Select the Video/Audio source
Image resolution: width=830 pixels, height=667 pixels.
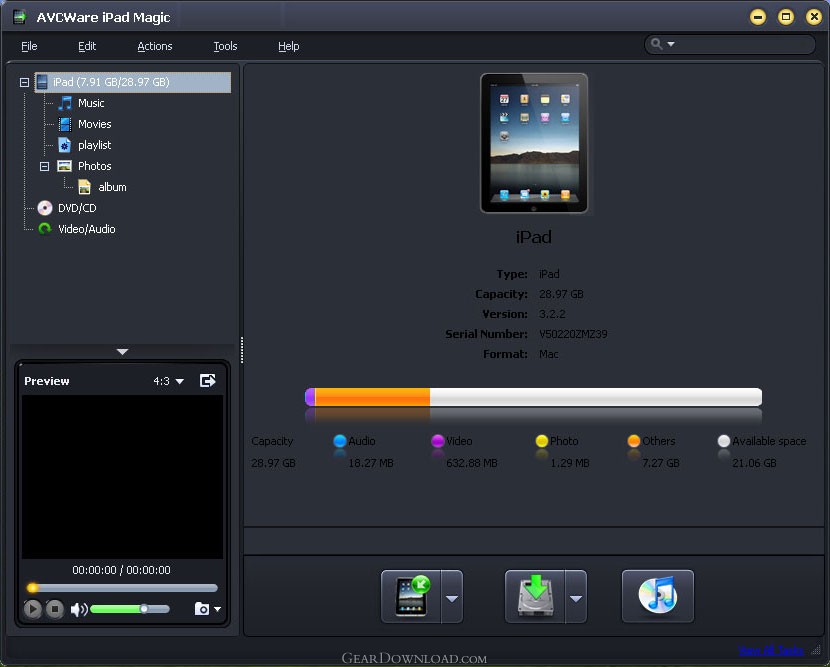(87, 229)
